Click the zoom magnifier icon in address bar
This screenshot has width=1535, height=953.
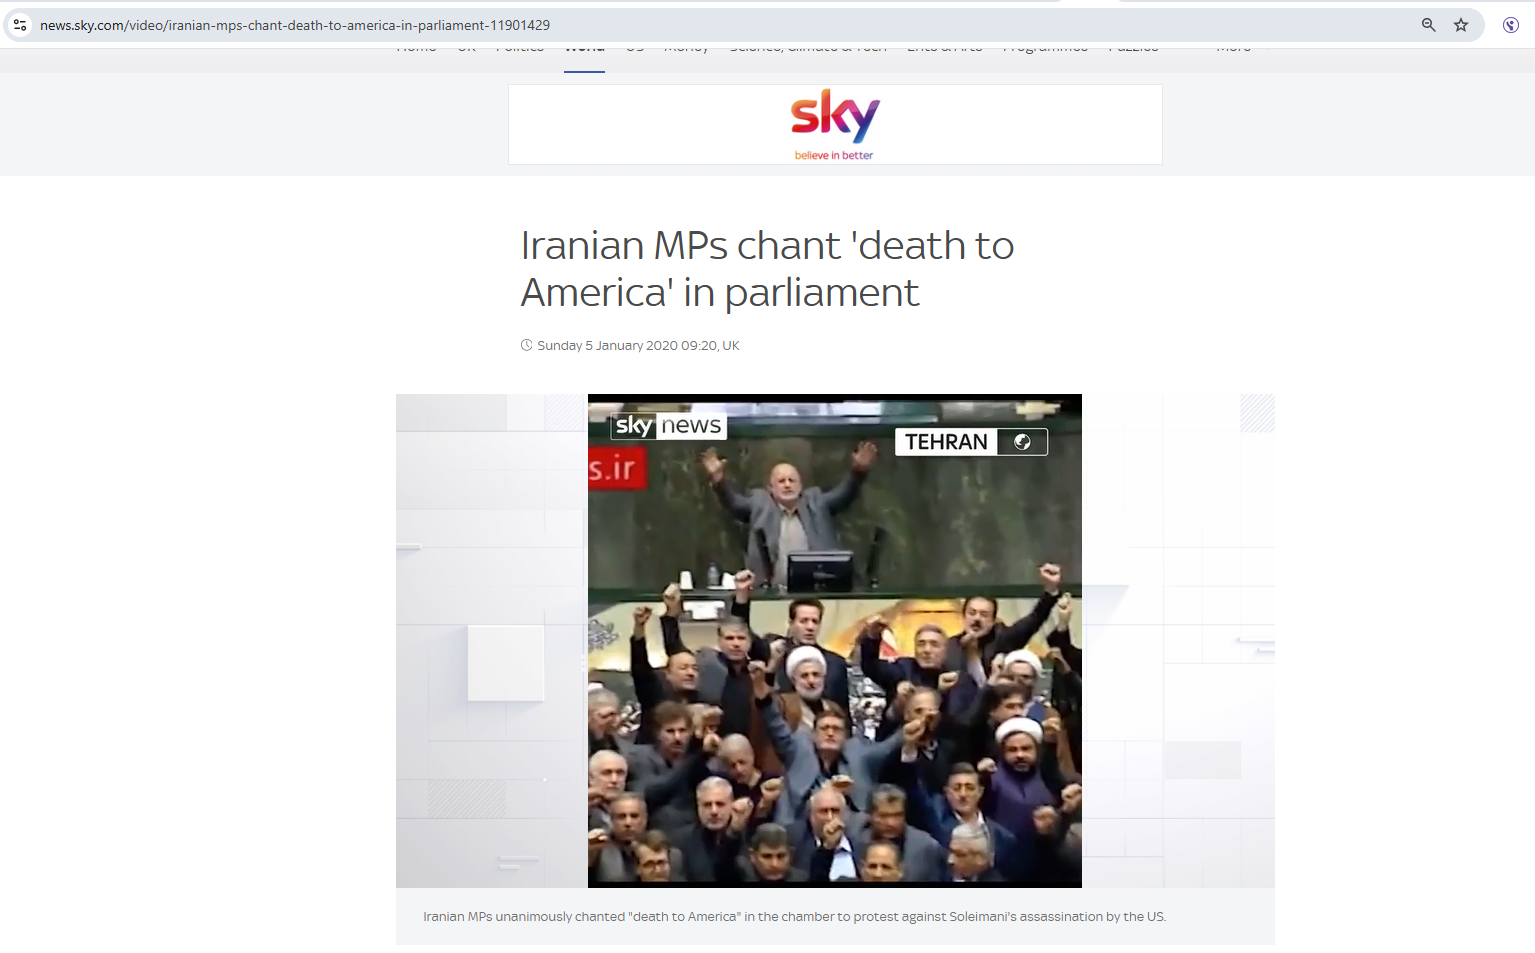coord(1428,25)
